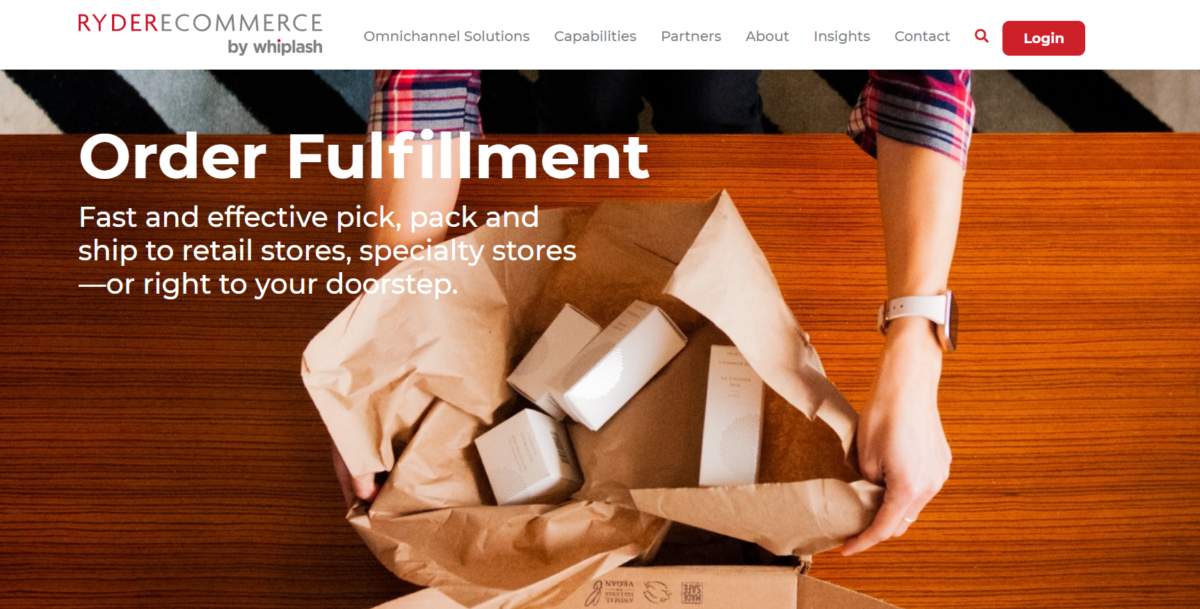Click the "Made Safe" stamp on the box flap

[692, 592]
